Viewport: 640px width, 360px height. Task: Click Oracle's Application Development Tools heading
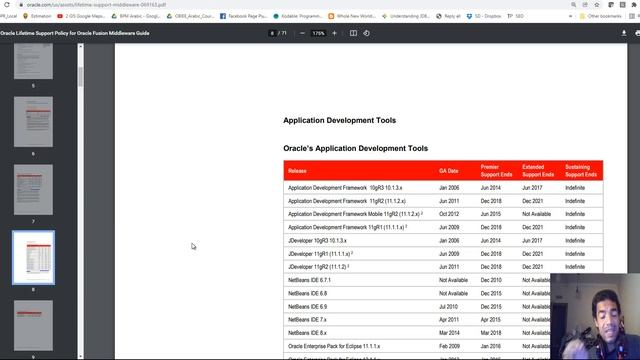click(356, 149)
